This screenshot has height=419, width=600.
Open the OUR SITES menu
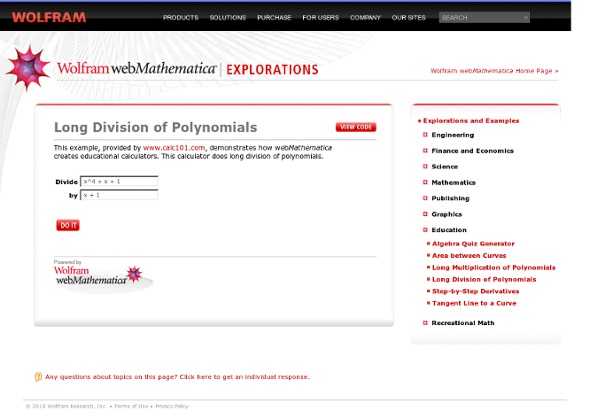409,18
